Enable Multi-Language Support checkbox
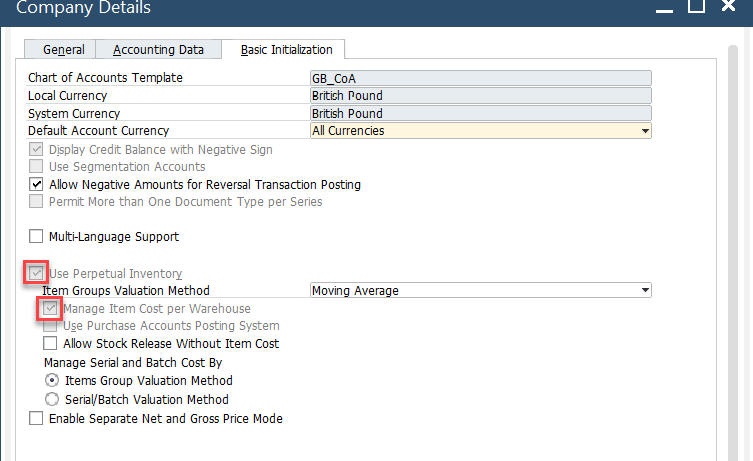 tap(37, 237)
